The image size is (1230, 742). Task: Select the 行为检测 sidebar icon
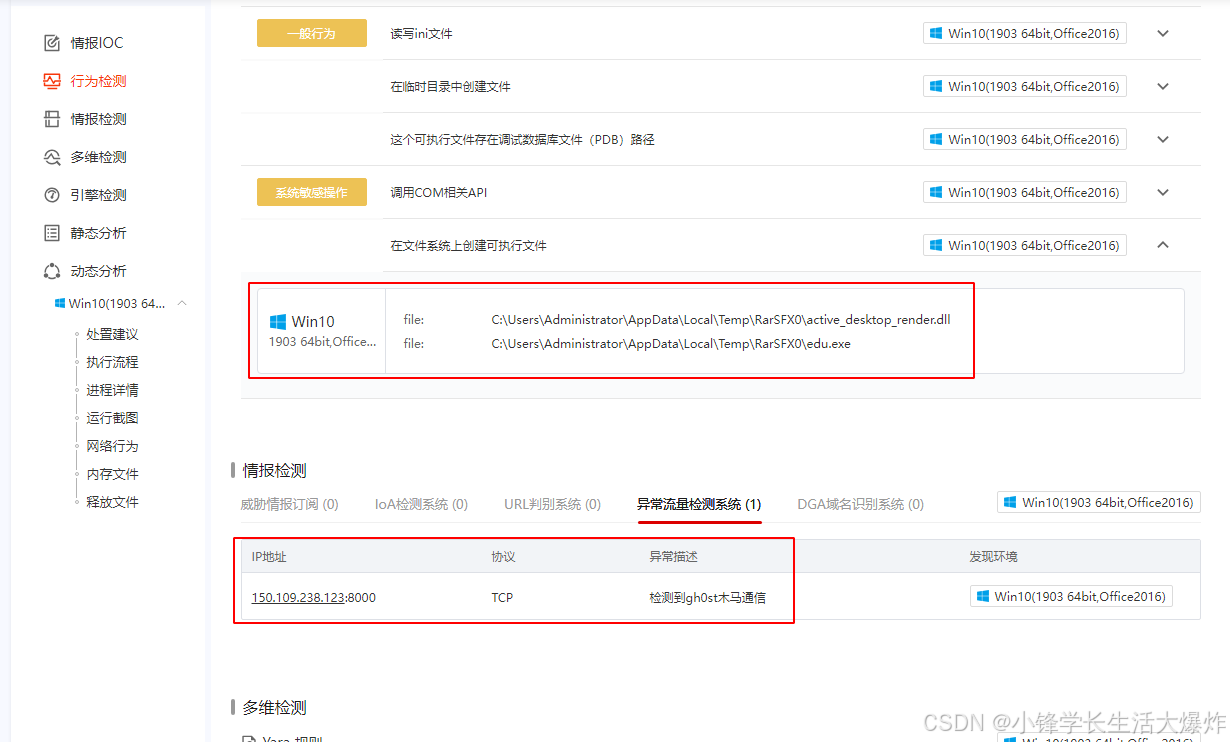[x=52, y=81]
